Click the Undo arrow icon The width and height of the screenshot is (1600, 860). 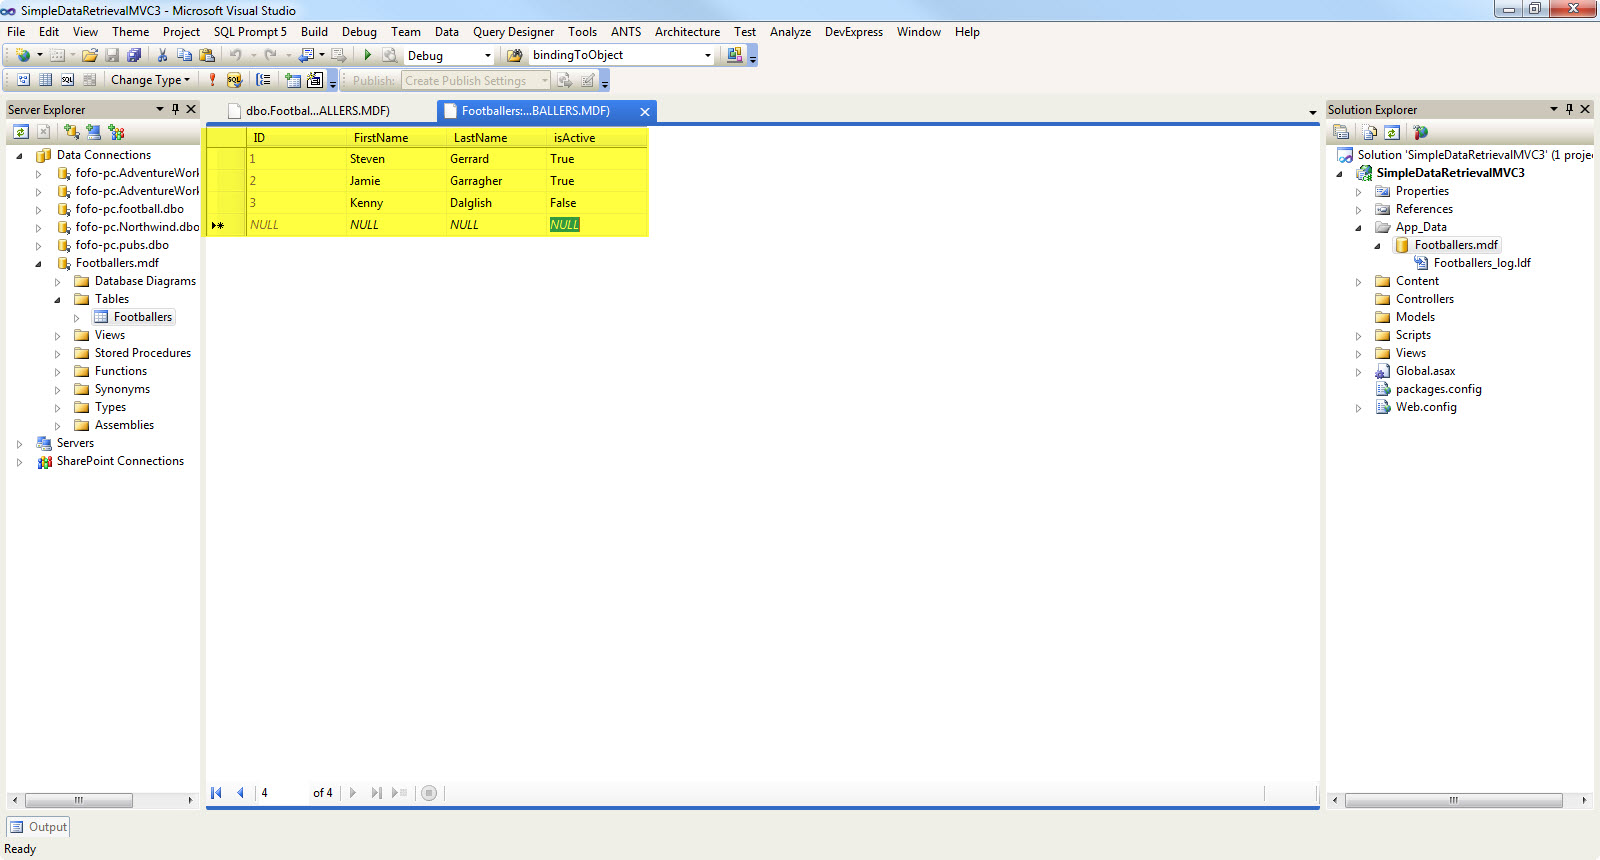(x=235, y=55)
